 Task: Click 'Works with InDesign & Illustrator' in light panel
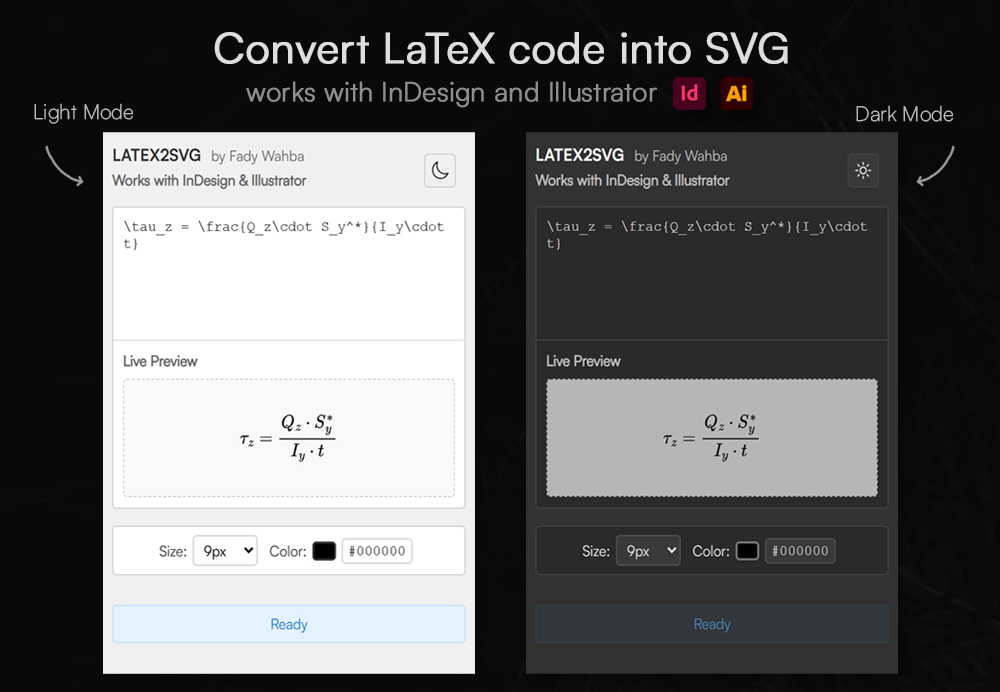[x=209, y=180]
